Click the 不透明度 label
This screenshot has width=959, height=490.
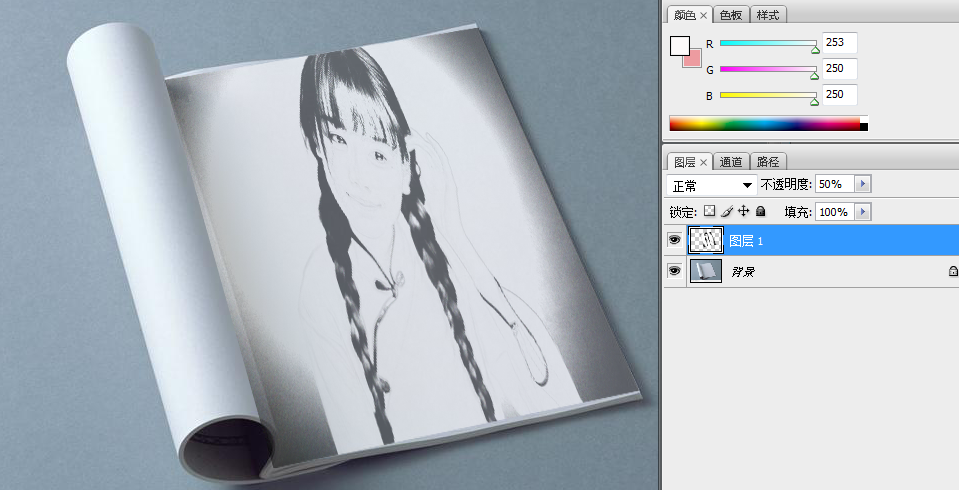pos(786,184)
